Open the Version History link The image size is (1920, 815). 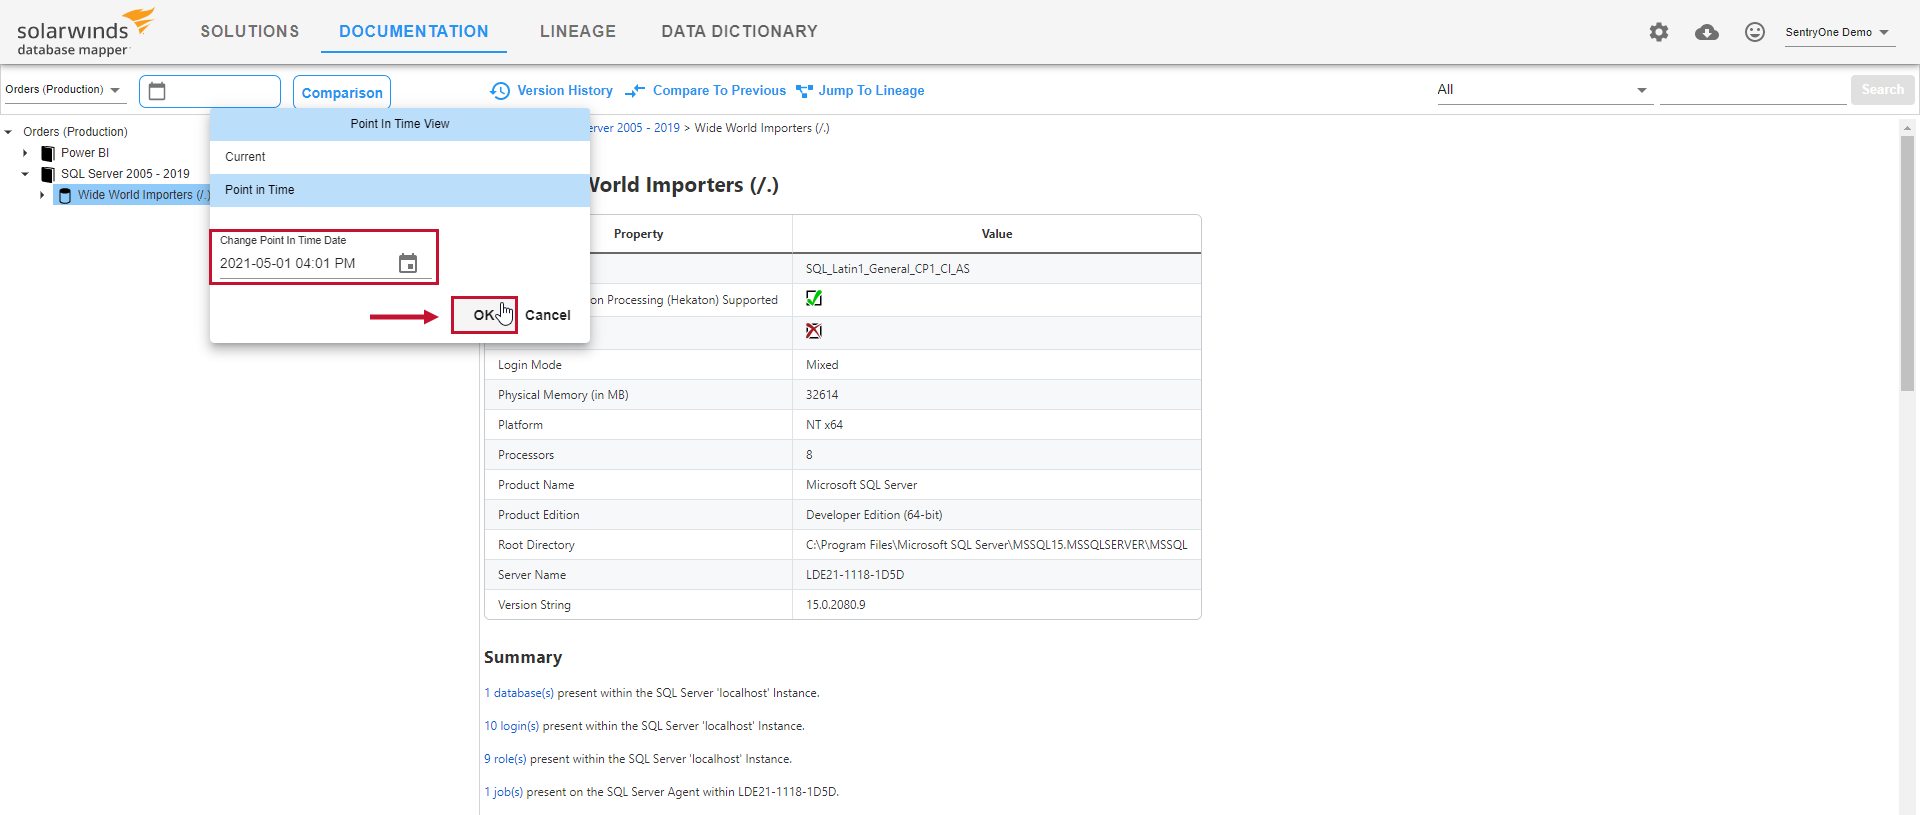coord(565,91)
